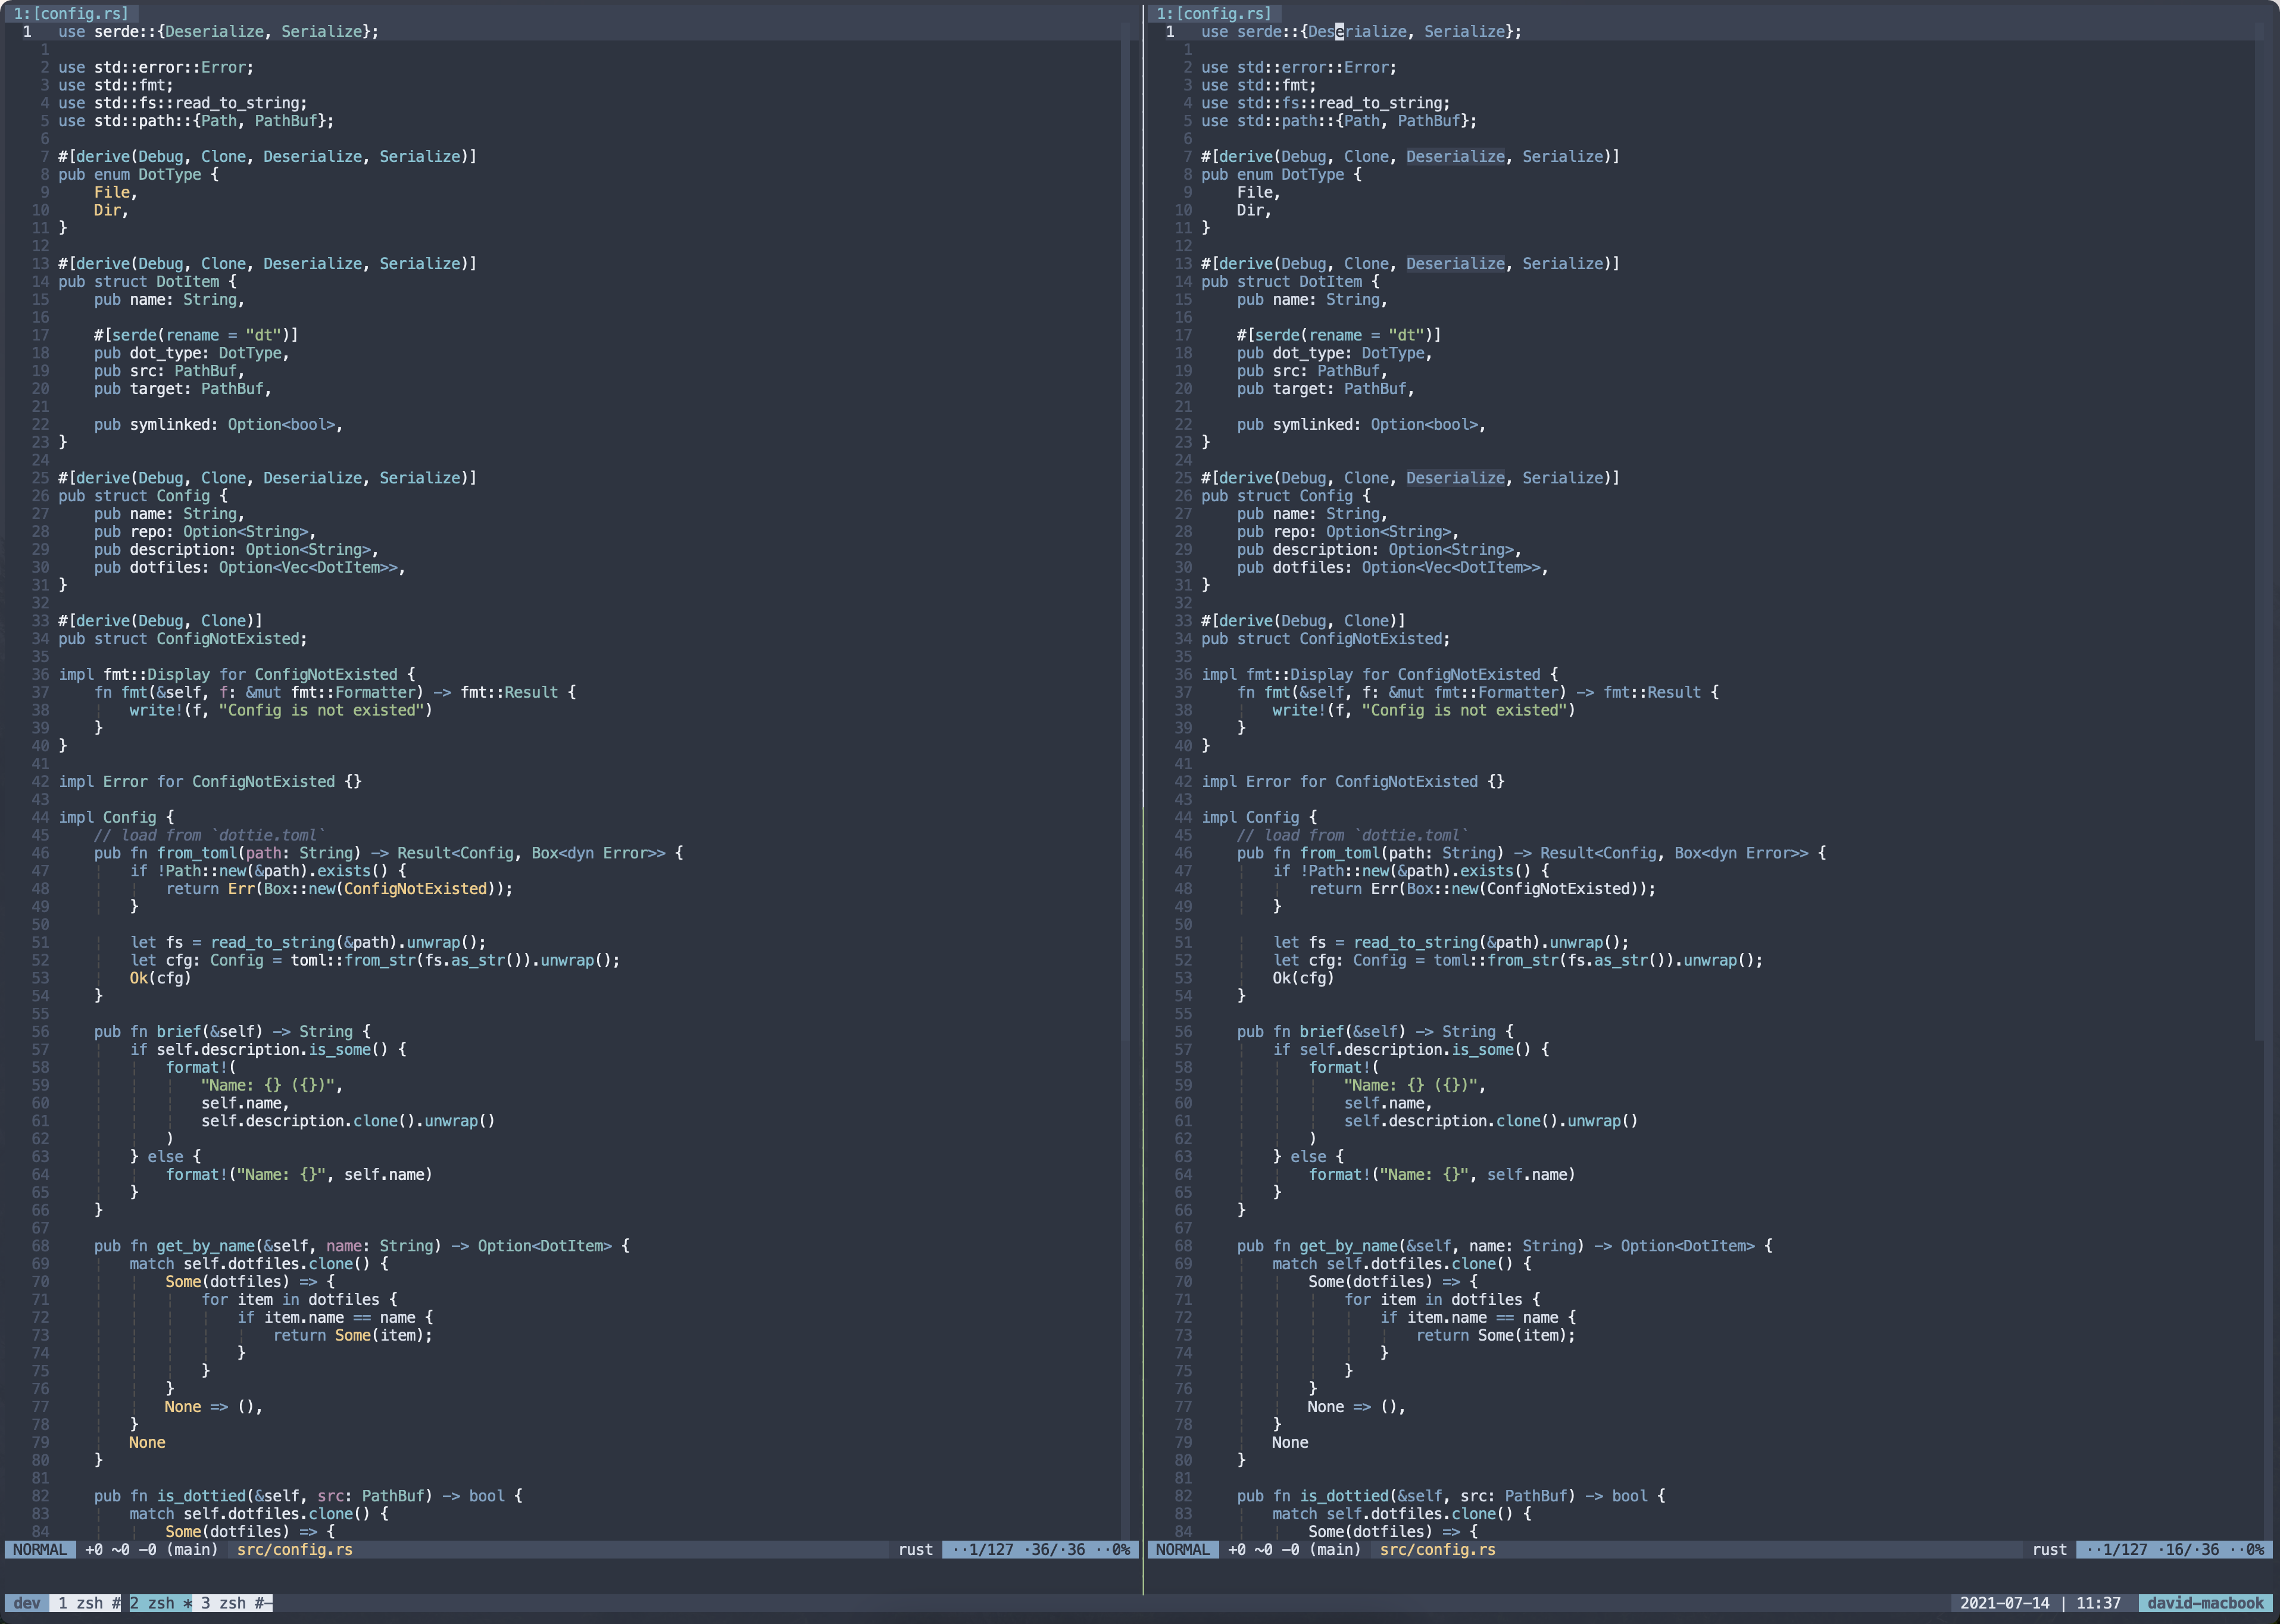Click 'pub fn from_toml' line in the right pane
This screenshot has width=2280, height=1624.
click(x=1532, y=853)
